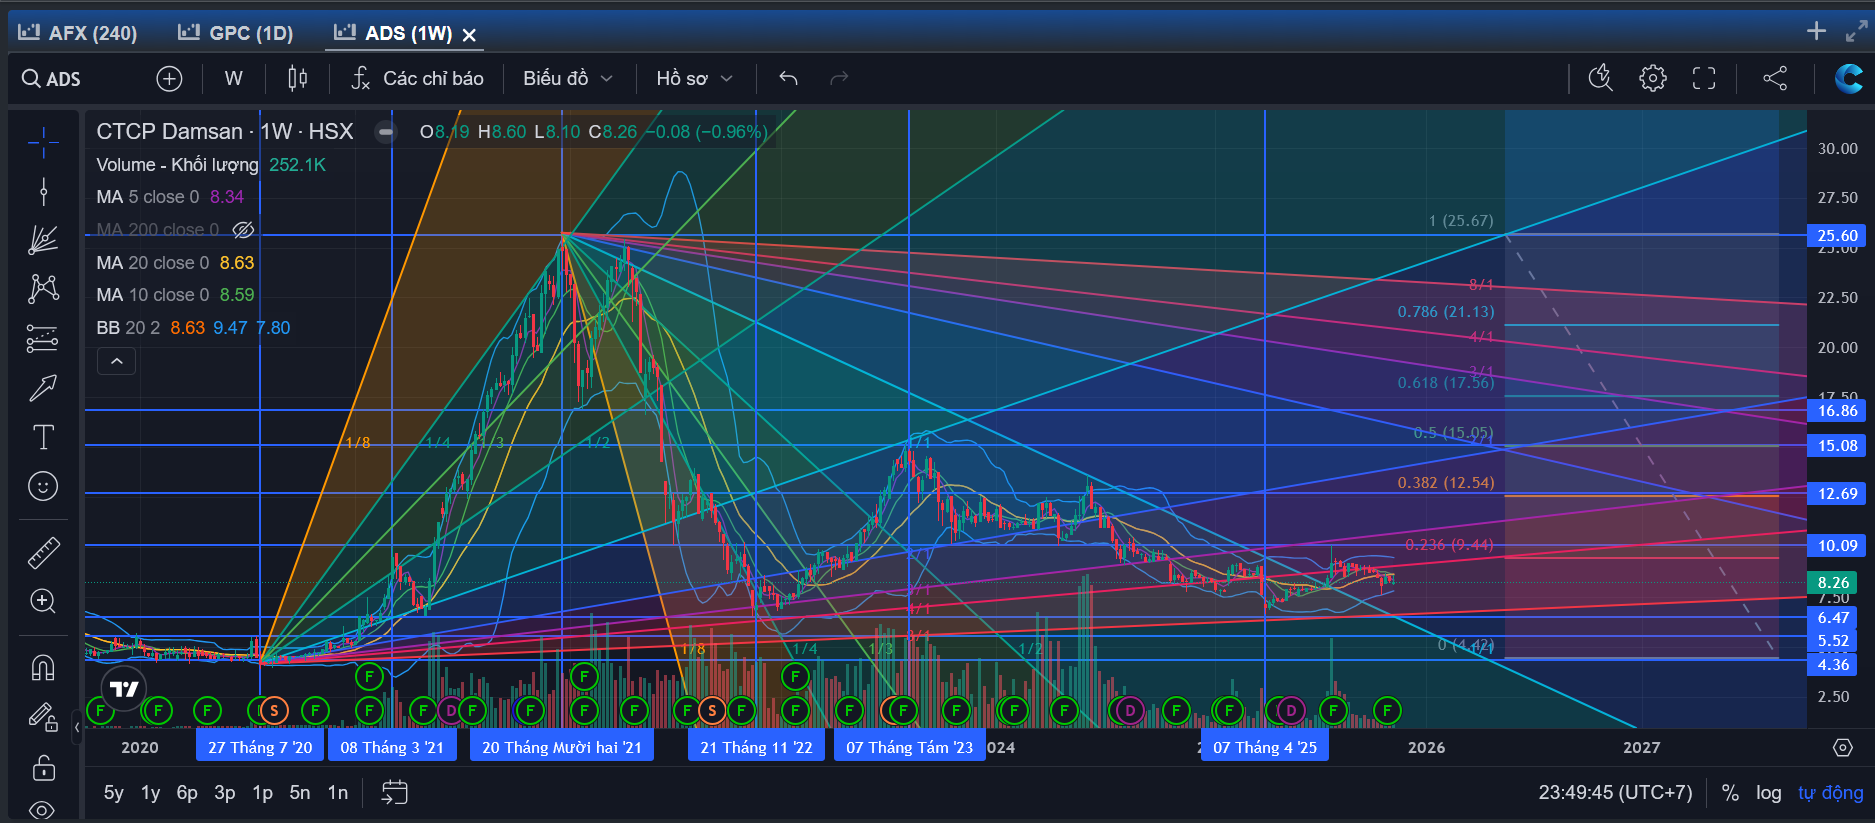Open the forecasting and measurement tools
The width and height of the screenshot is (1875, 823).
click(43, 339)
